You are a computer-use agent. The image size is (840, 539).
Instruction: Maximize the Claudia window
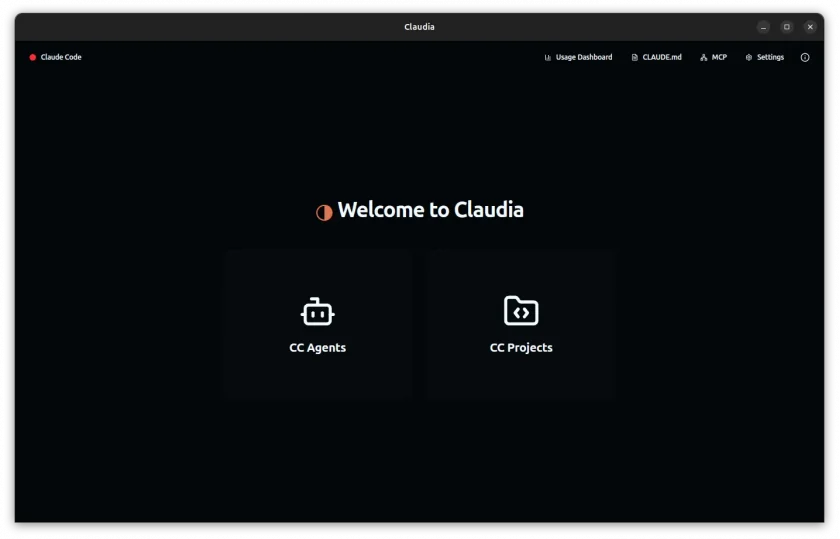786,27
